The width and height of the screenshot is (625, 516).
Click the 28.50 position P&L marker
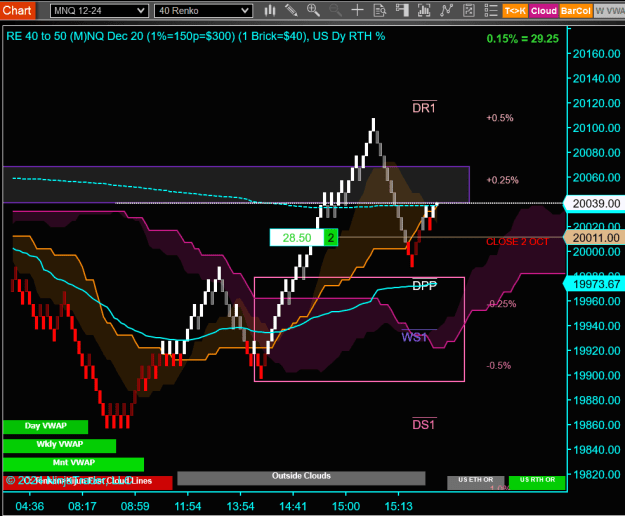[297, 238]
